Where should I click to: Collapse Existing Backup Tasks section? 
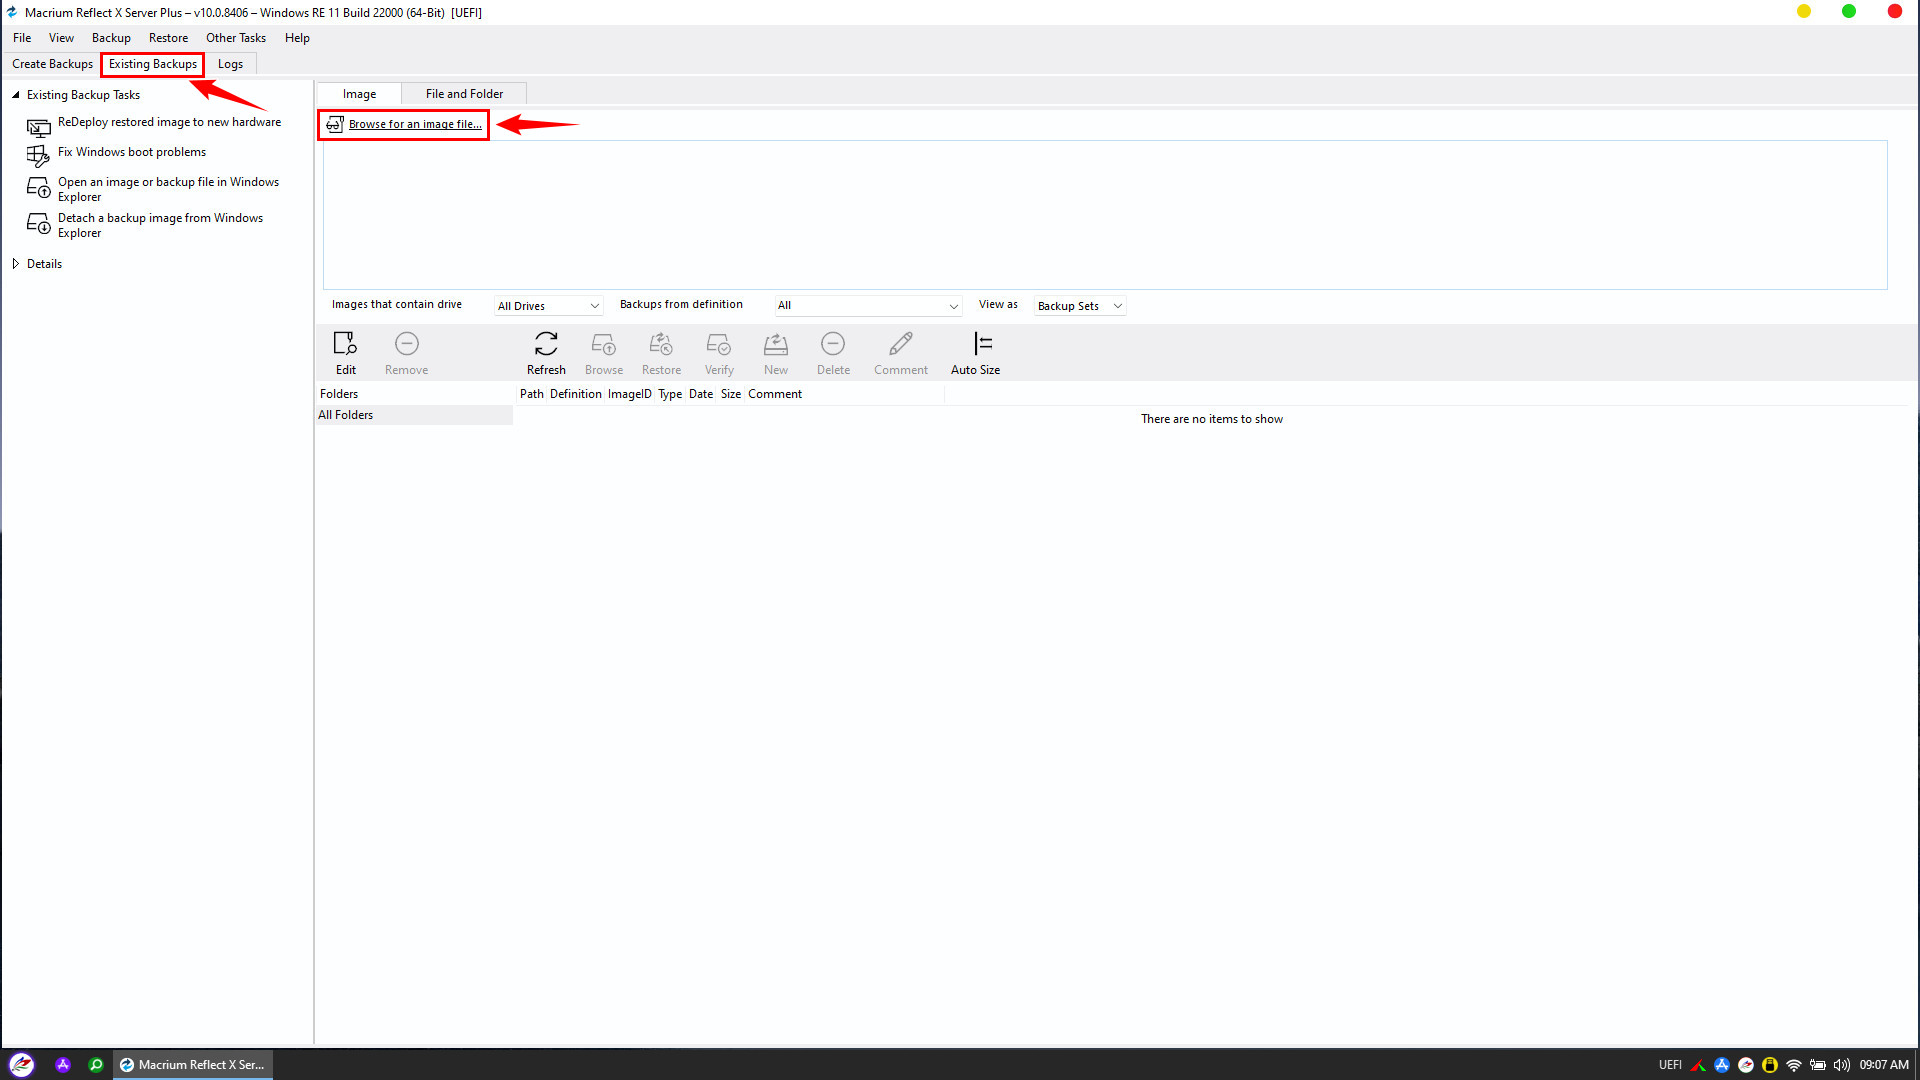click(x=16, y=95)
